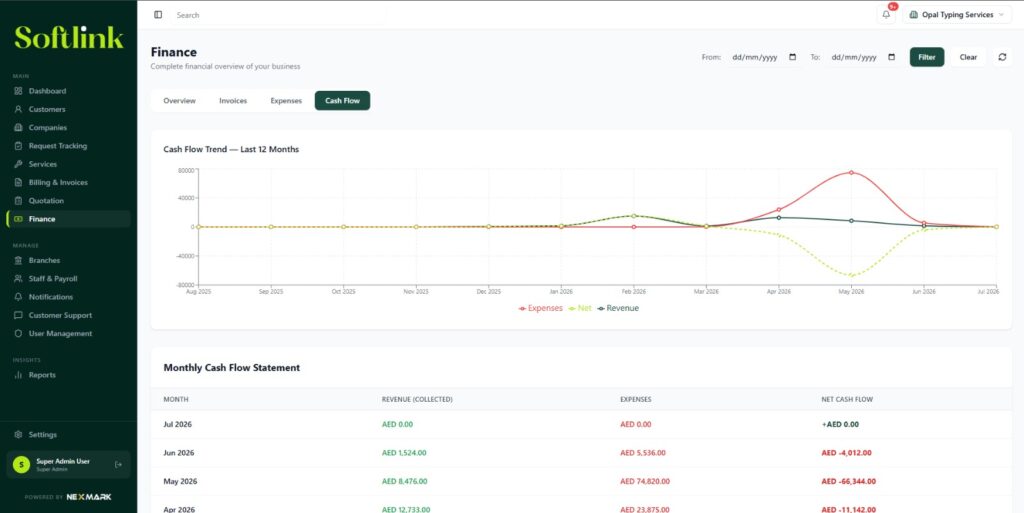Expand the Opal Typing Services dropdown

click(957, 15)
